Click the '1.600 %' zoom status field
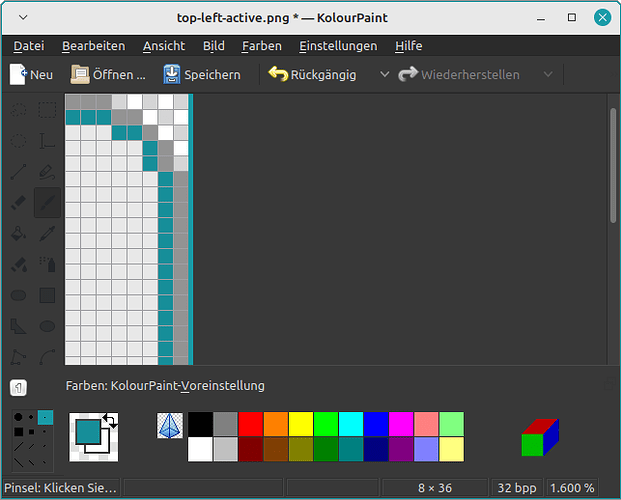Screen dimensions: 621x500 pyautogui.click(x=572, y=488)
